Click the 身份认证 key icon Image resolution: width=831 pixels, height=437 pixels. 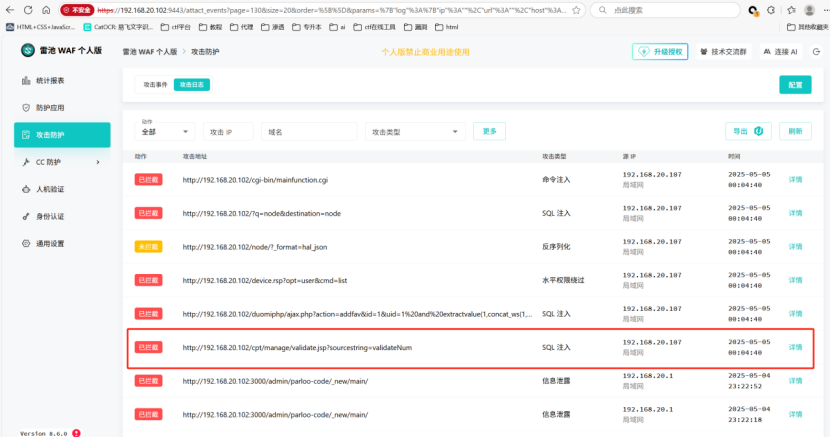tap(26, 216)
